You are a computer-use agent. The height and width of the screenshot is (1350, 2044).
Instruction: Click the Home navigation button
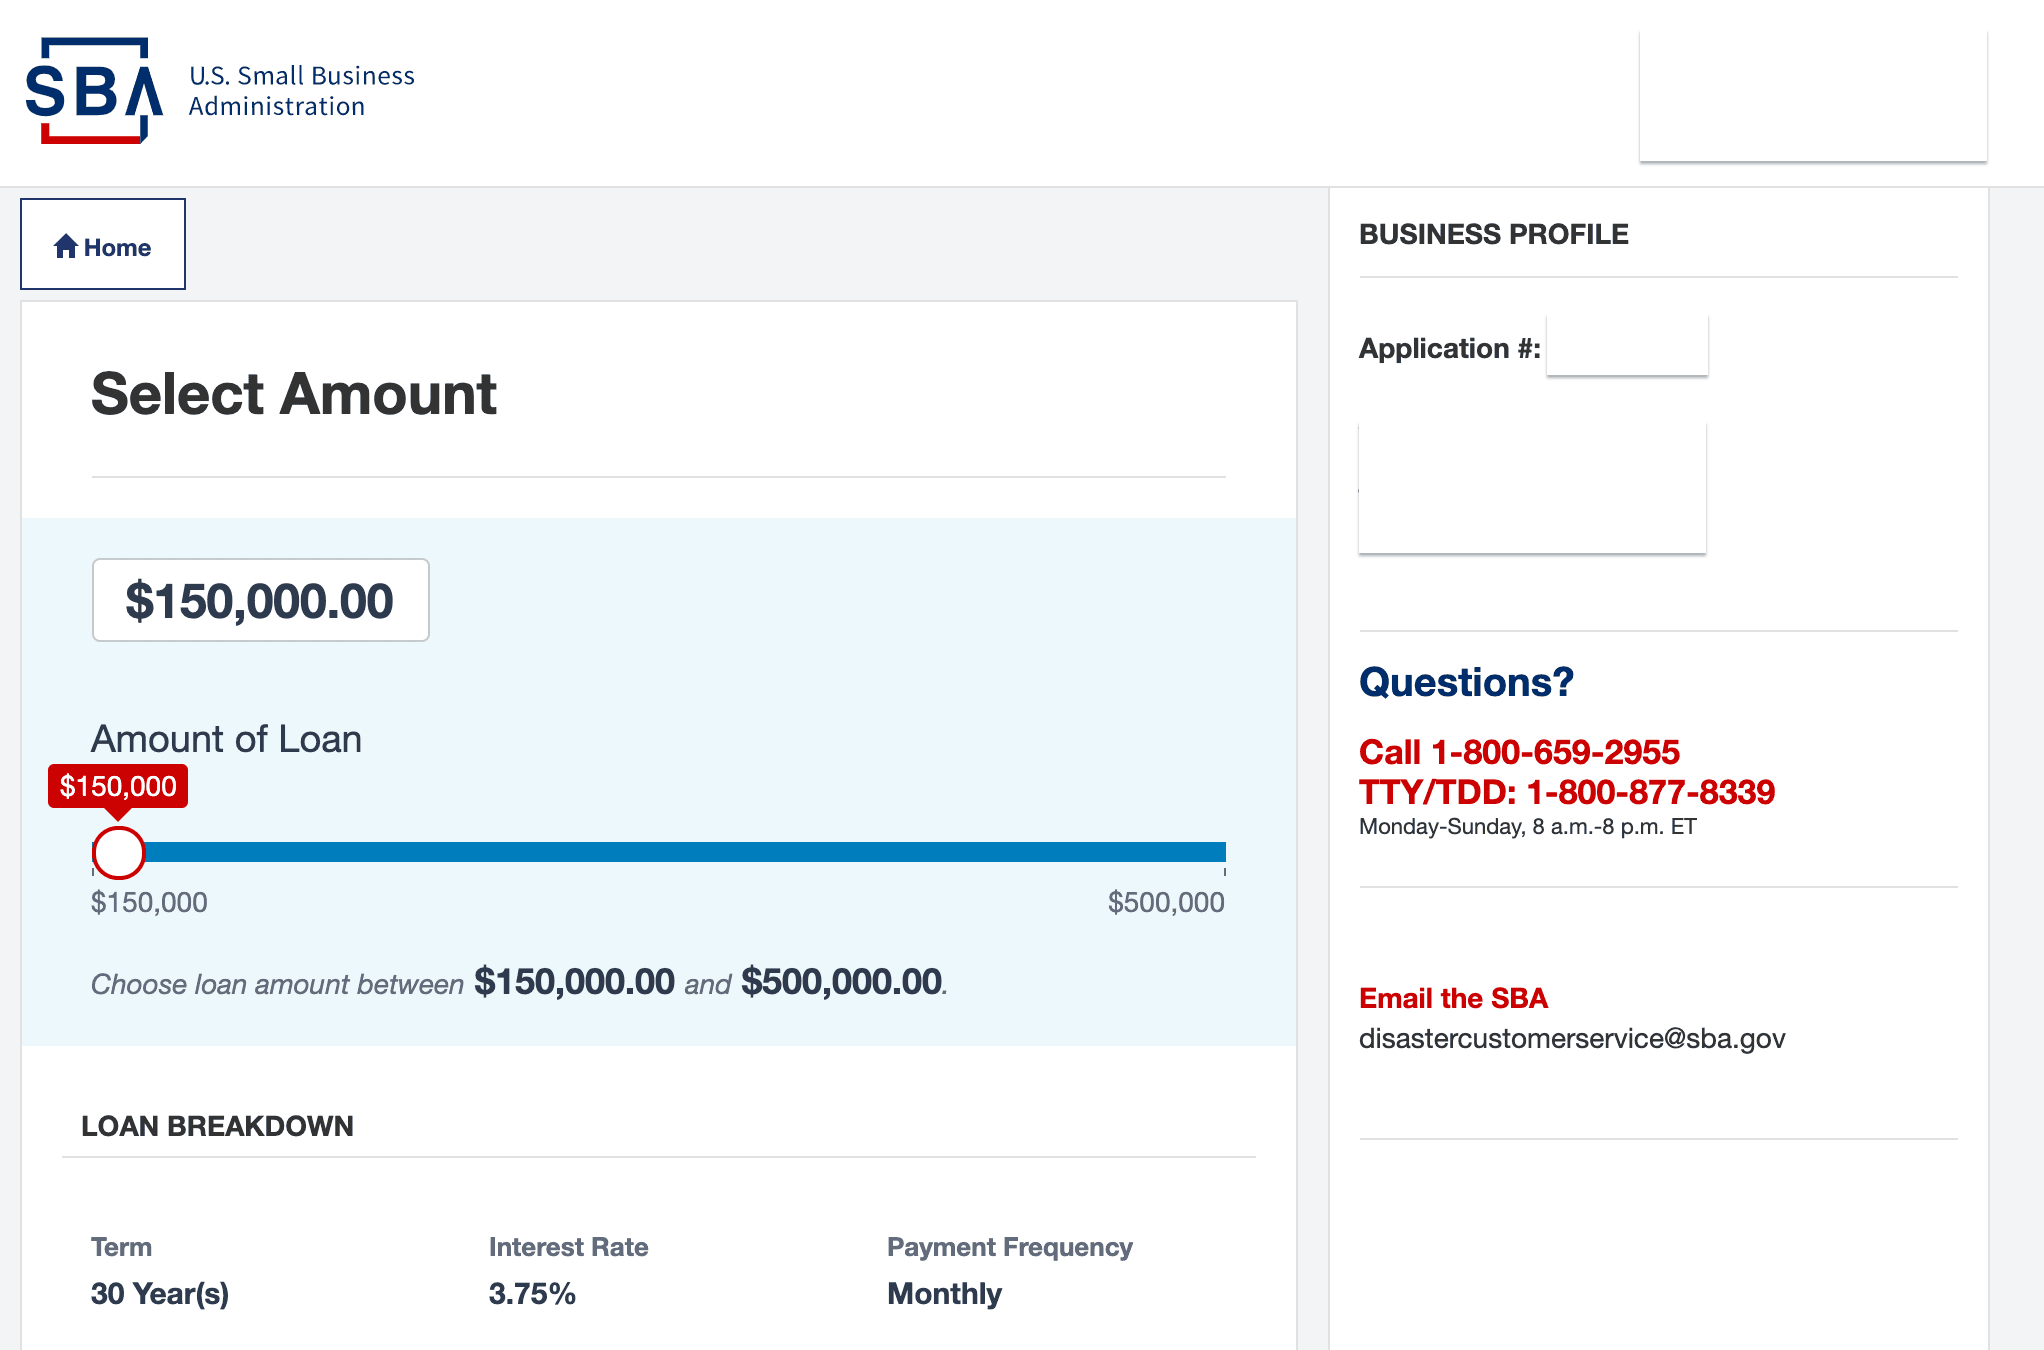[103, 245]
